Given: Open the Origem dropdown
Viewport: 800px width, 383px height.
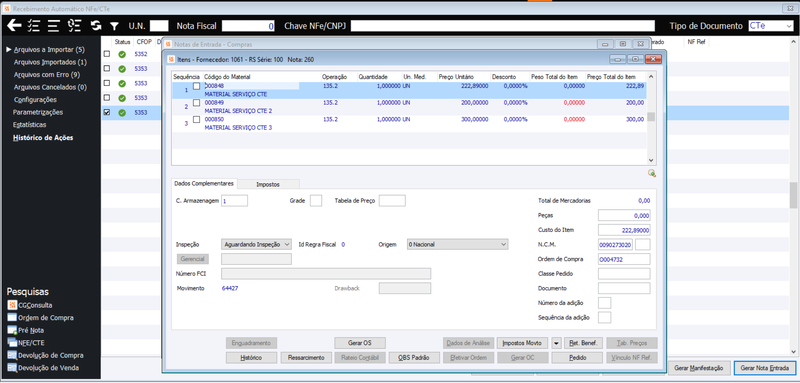Looking at the screenshot, I should [458, 244].
